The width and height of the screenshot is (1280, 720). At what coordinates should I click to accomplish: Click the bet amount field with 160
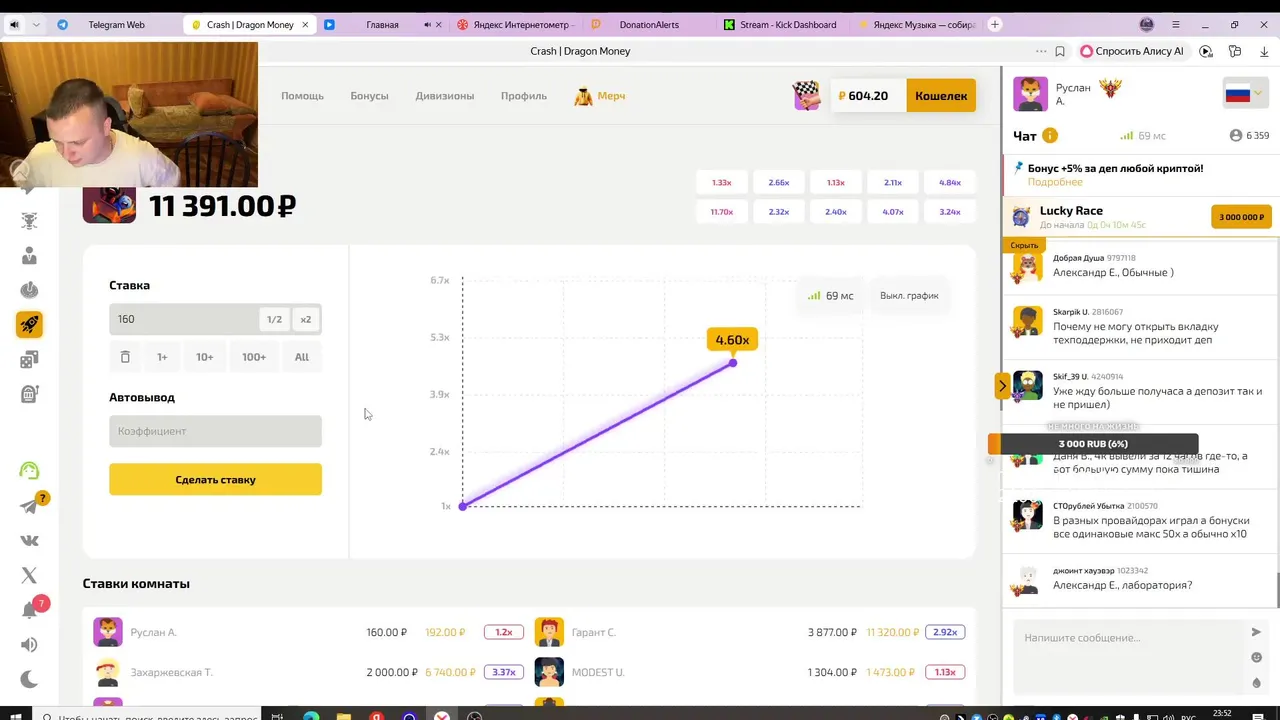(183, 319)
